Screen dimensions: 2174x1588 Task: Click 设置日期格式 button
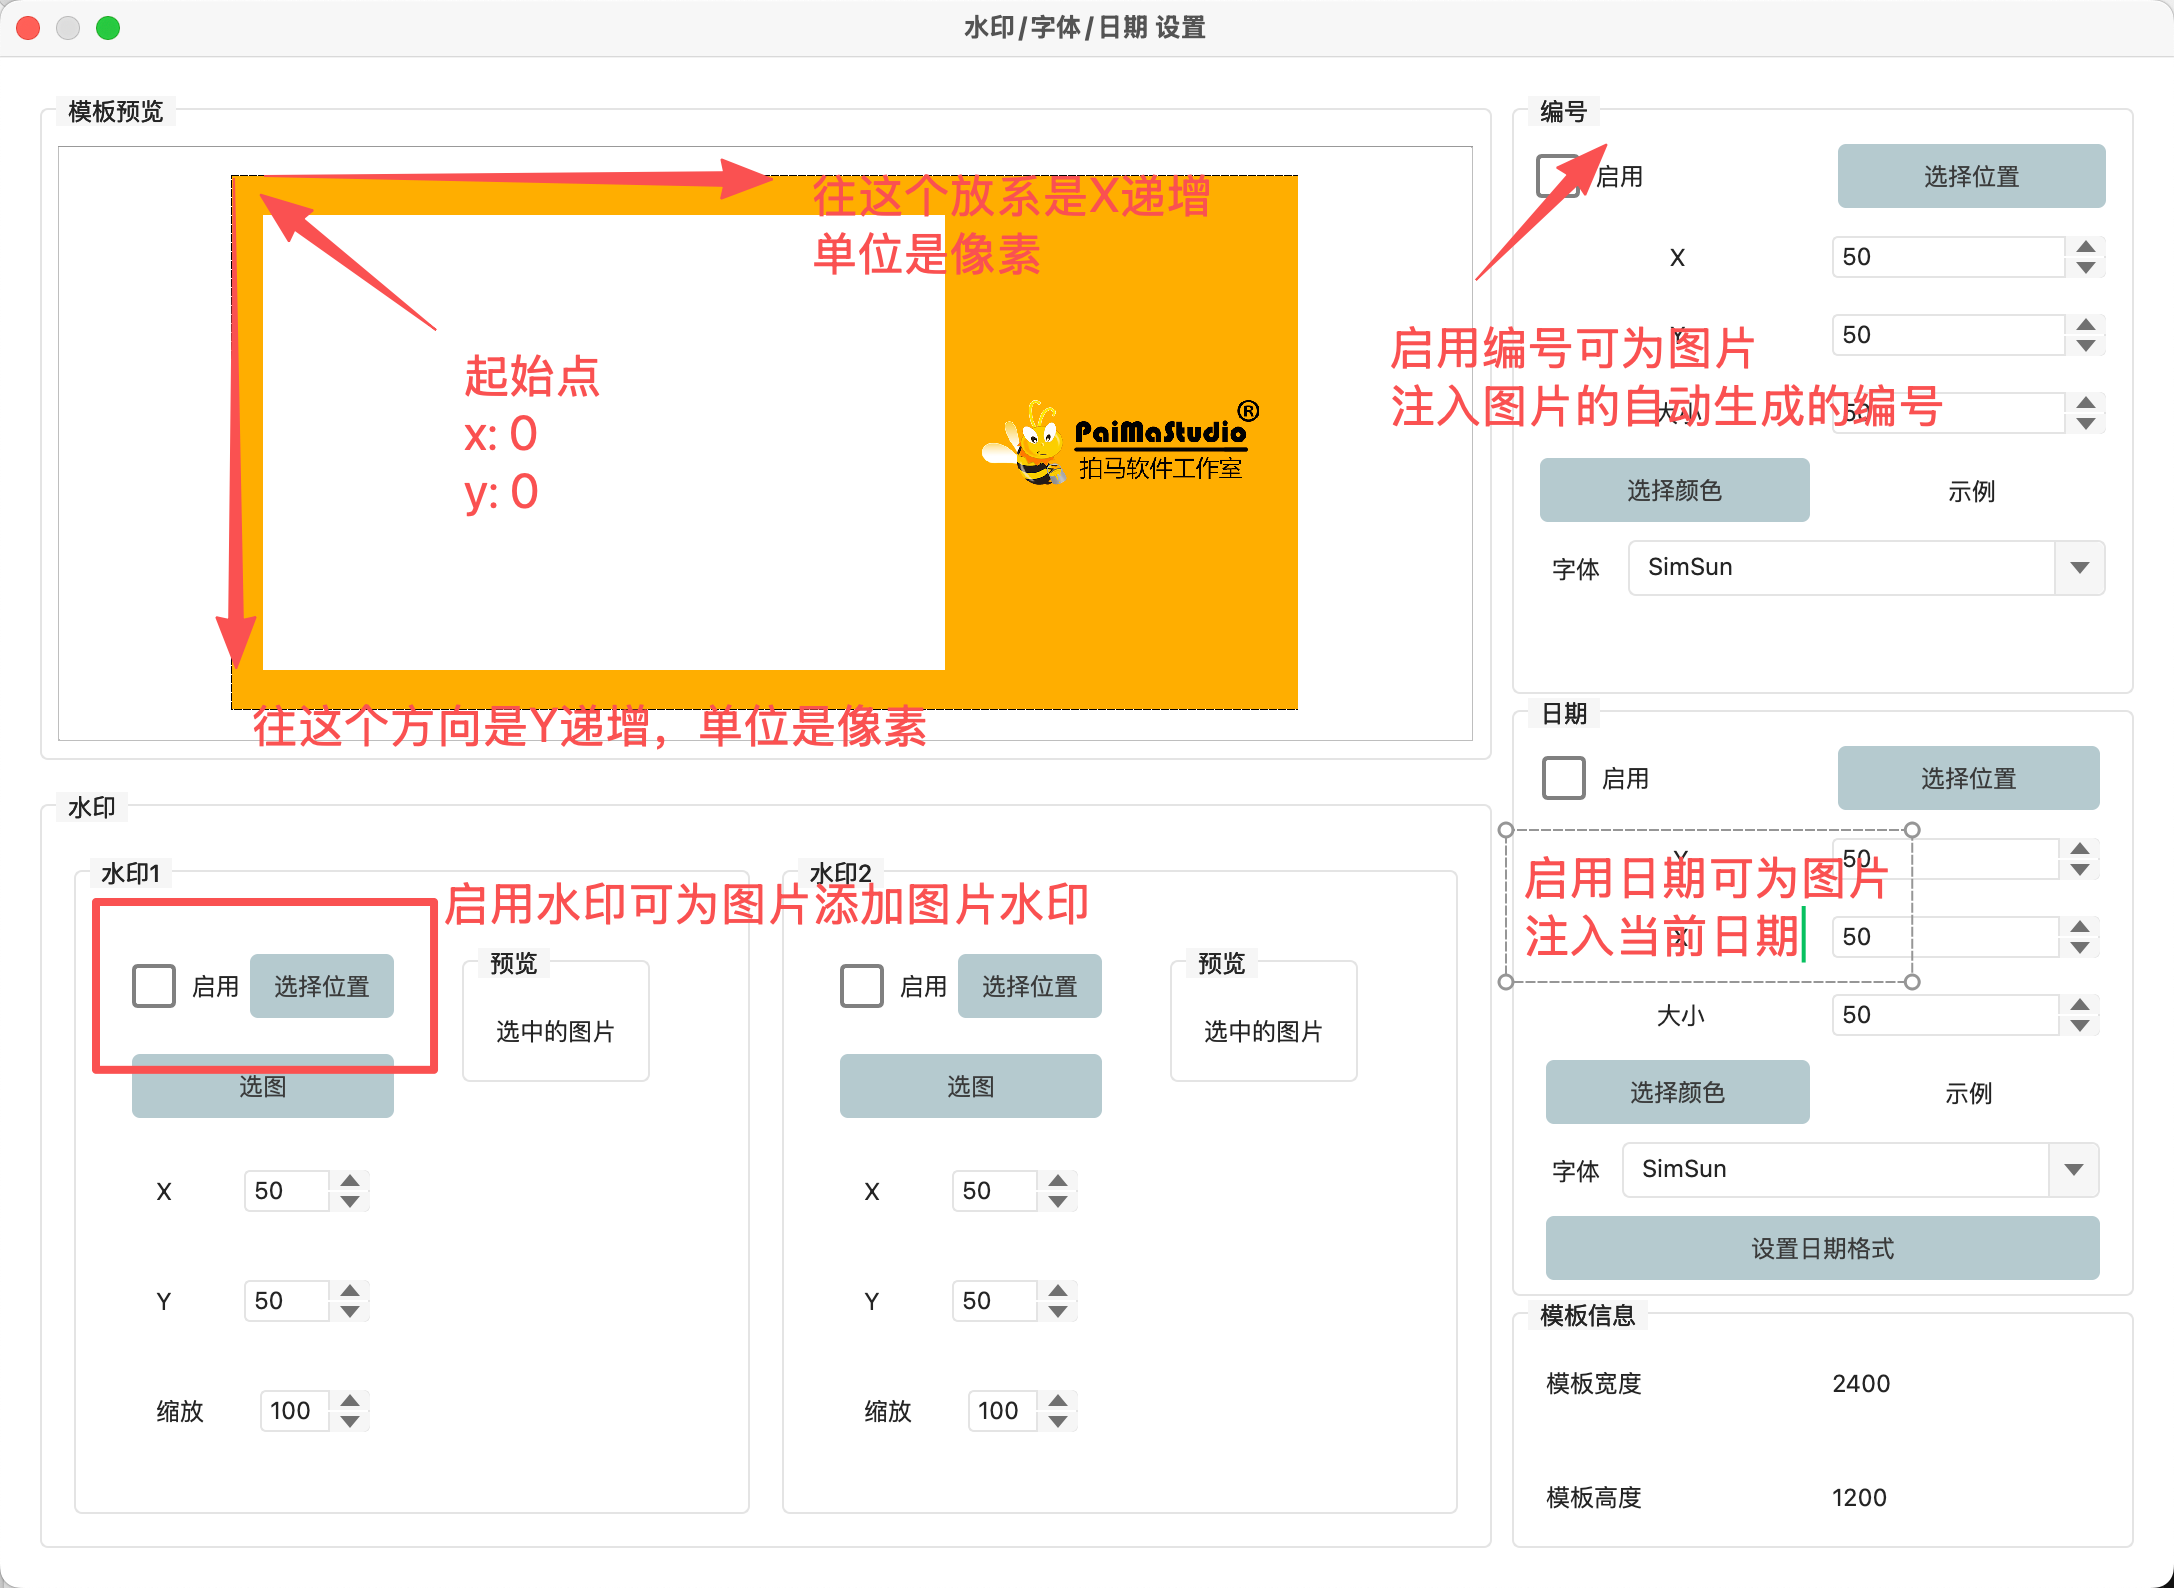click(x=1822, y=1248)
